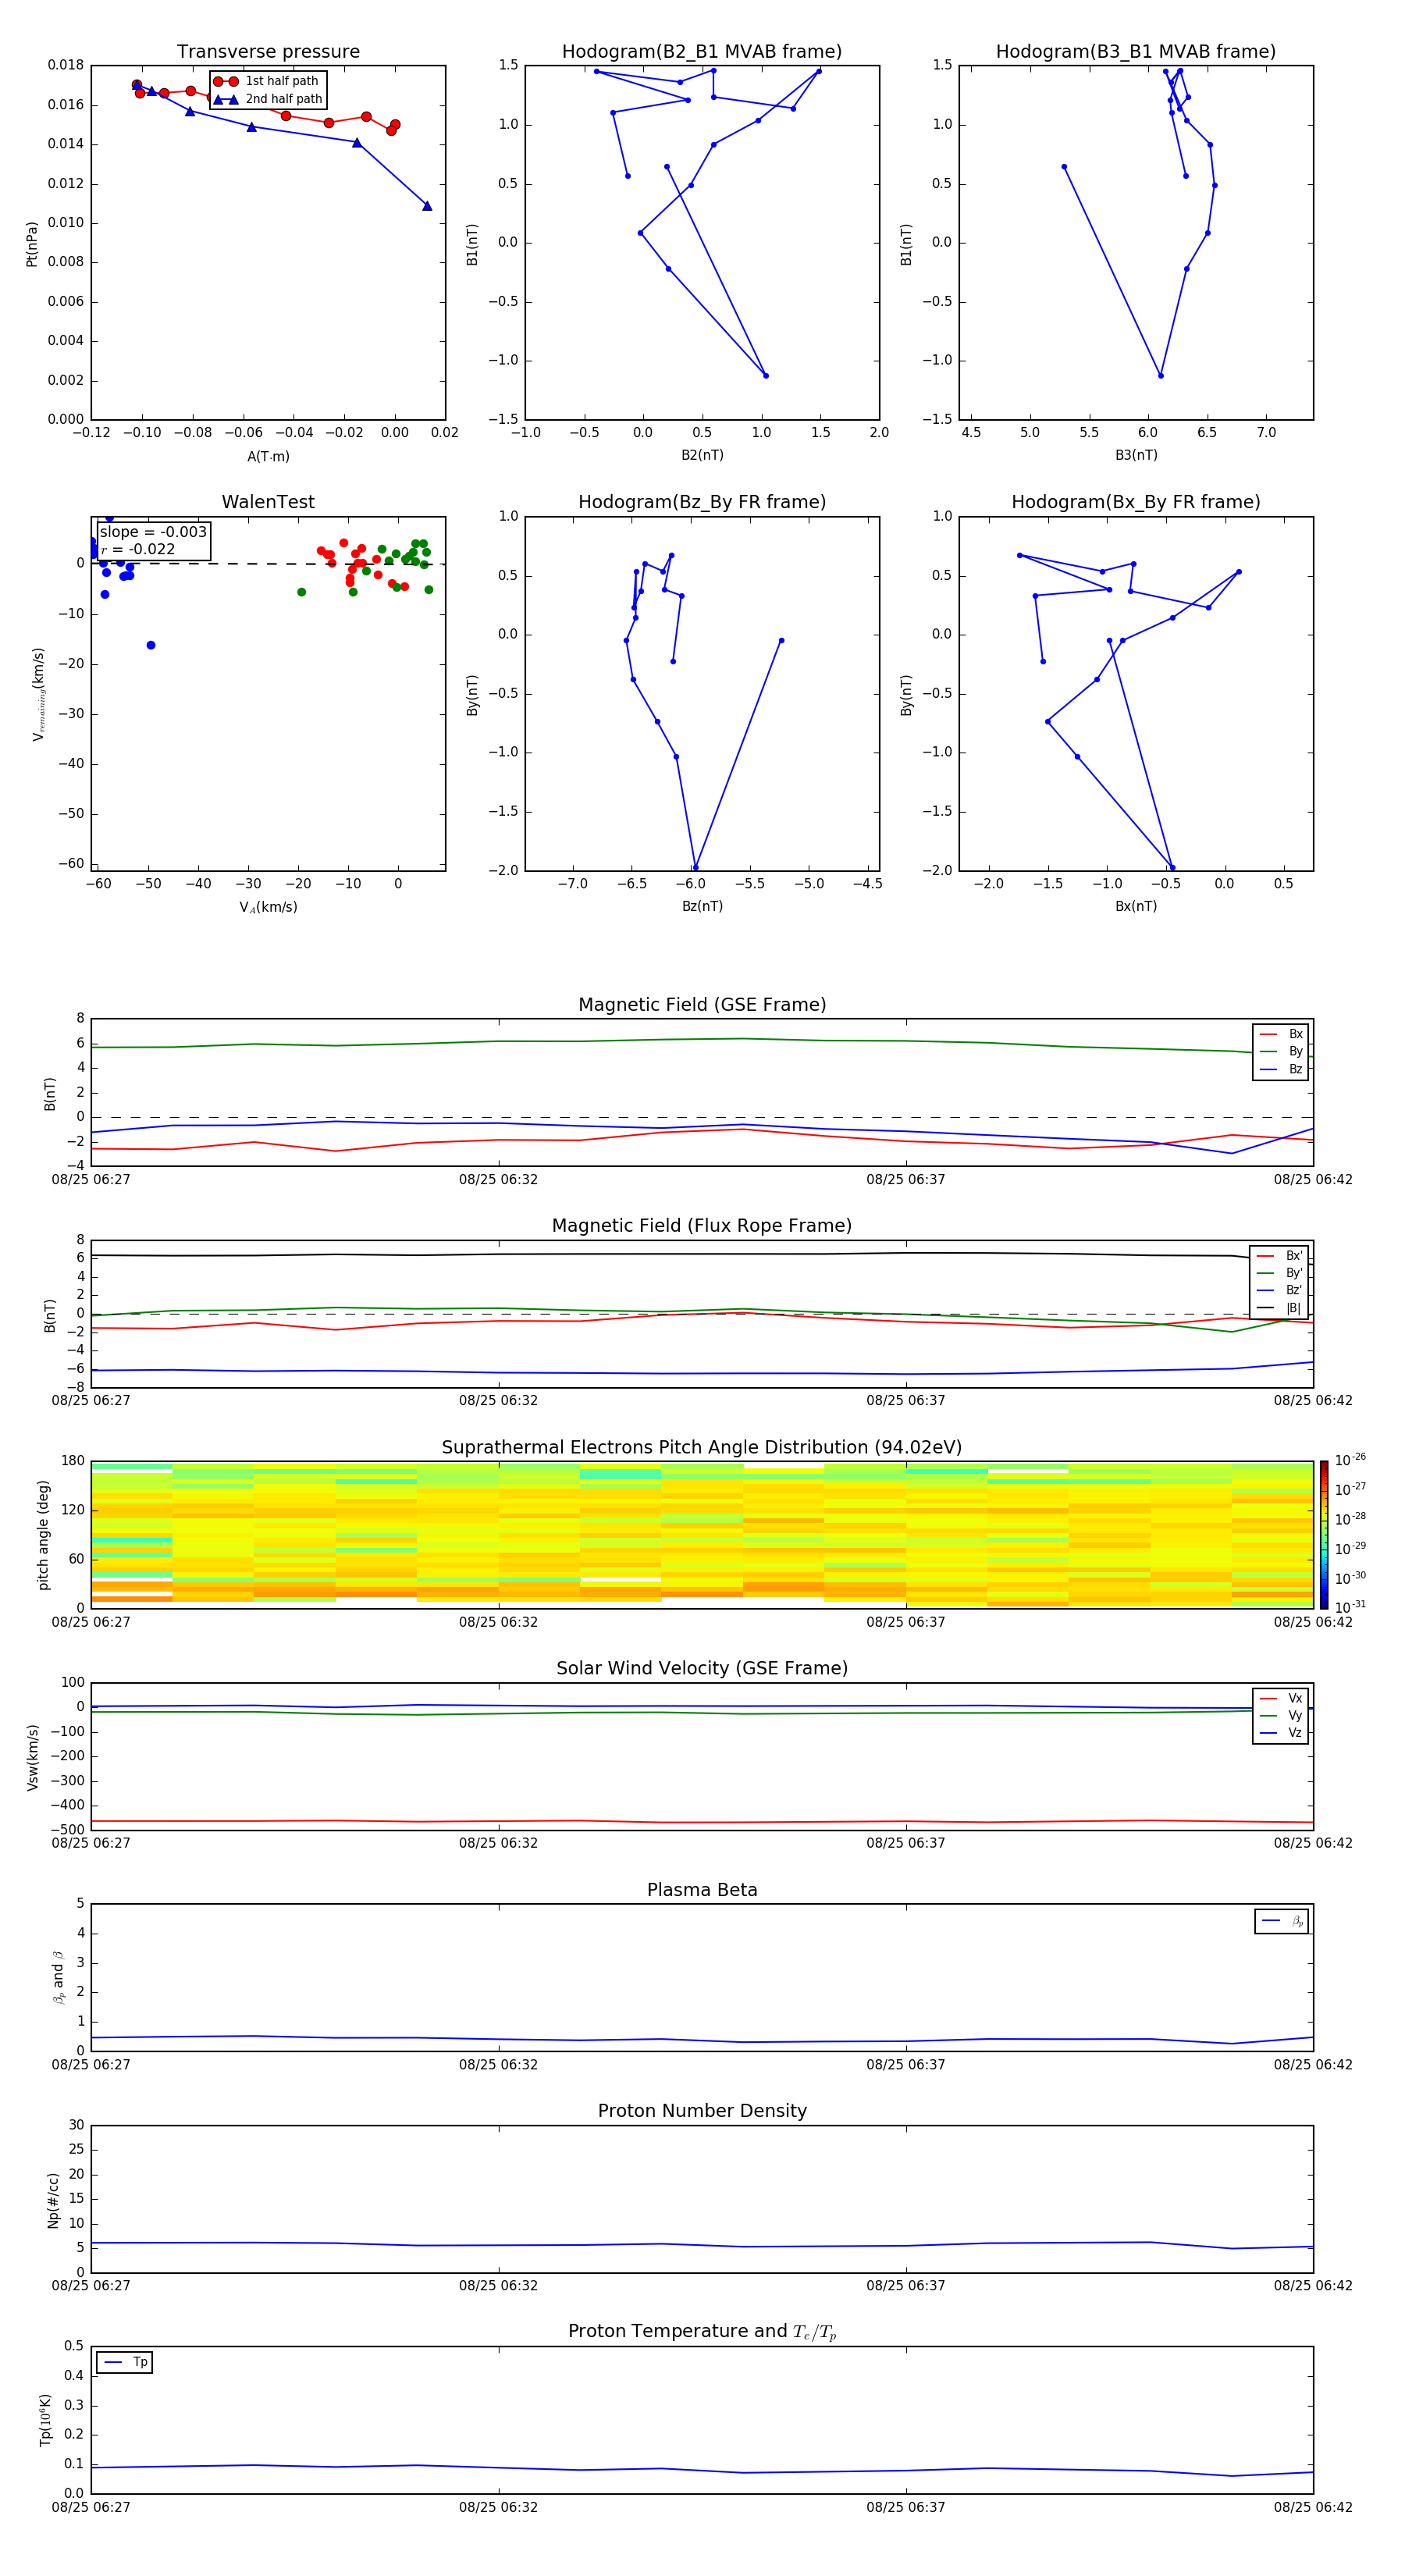Image resolution: width=1405 pixels, height=2576 pixels.
Task: Click the Np(#/cc) axis label
Action: 53,2199
